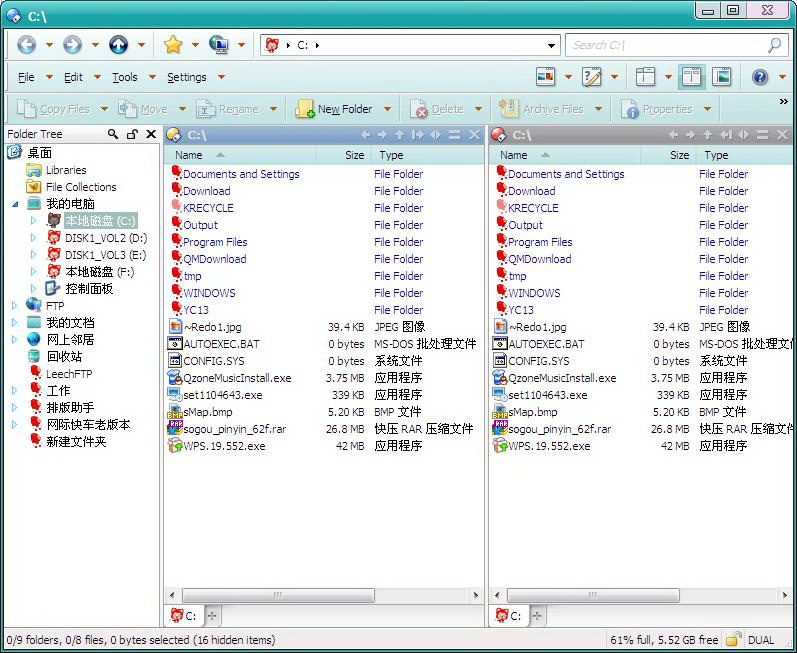Select LeechFTP in Folder Tree
This screenshot has width=797, height=653.
69,374
